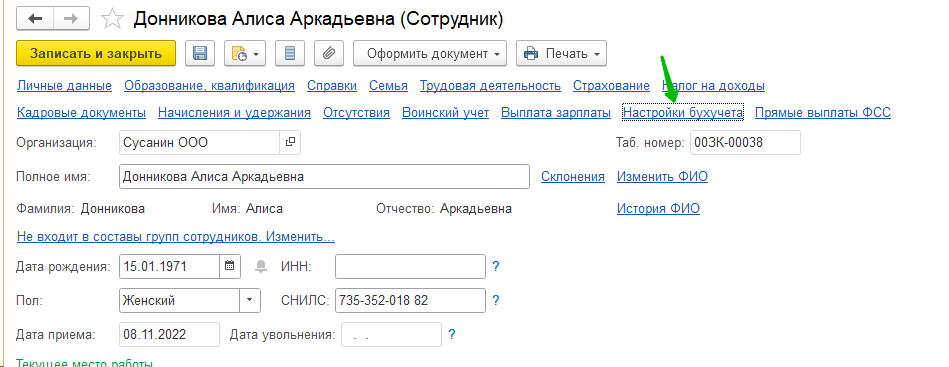Click the question mark next to СНИЛС
Viewport: 949px width, 367px height.
coord(496,300)
